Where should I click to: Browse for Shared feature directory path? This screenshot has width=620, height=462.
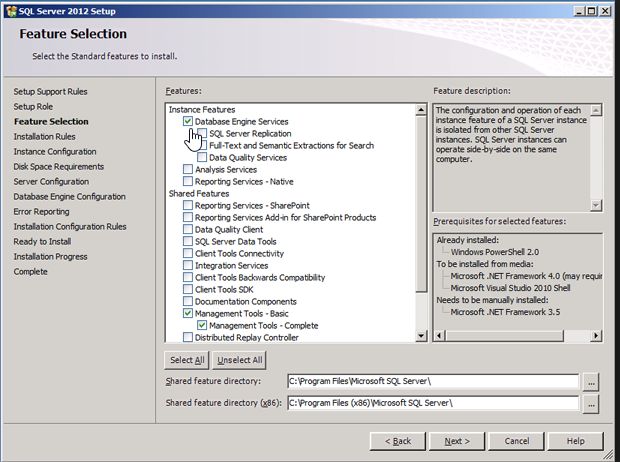pos(591,382)
